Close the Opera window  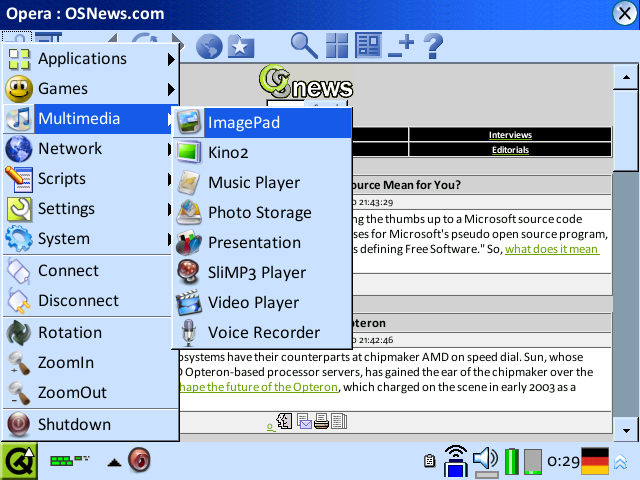624,14
